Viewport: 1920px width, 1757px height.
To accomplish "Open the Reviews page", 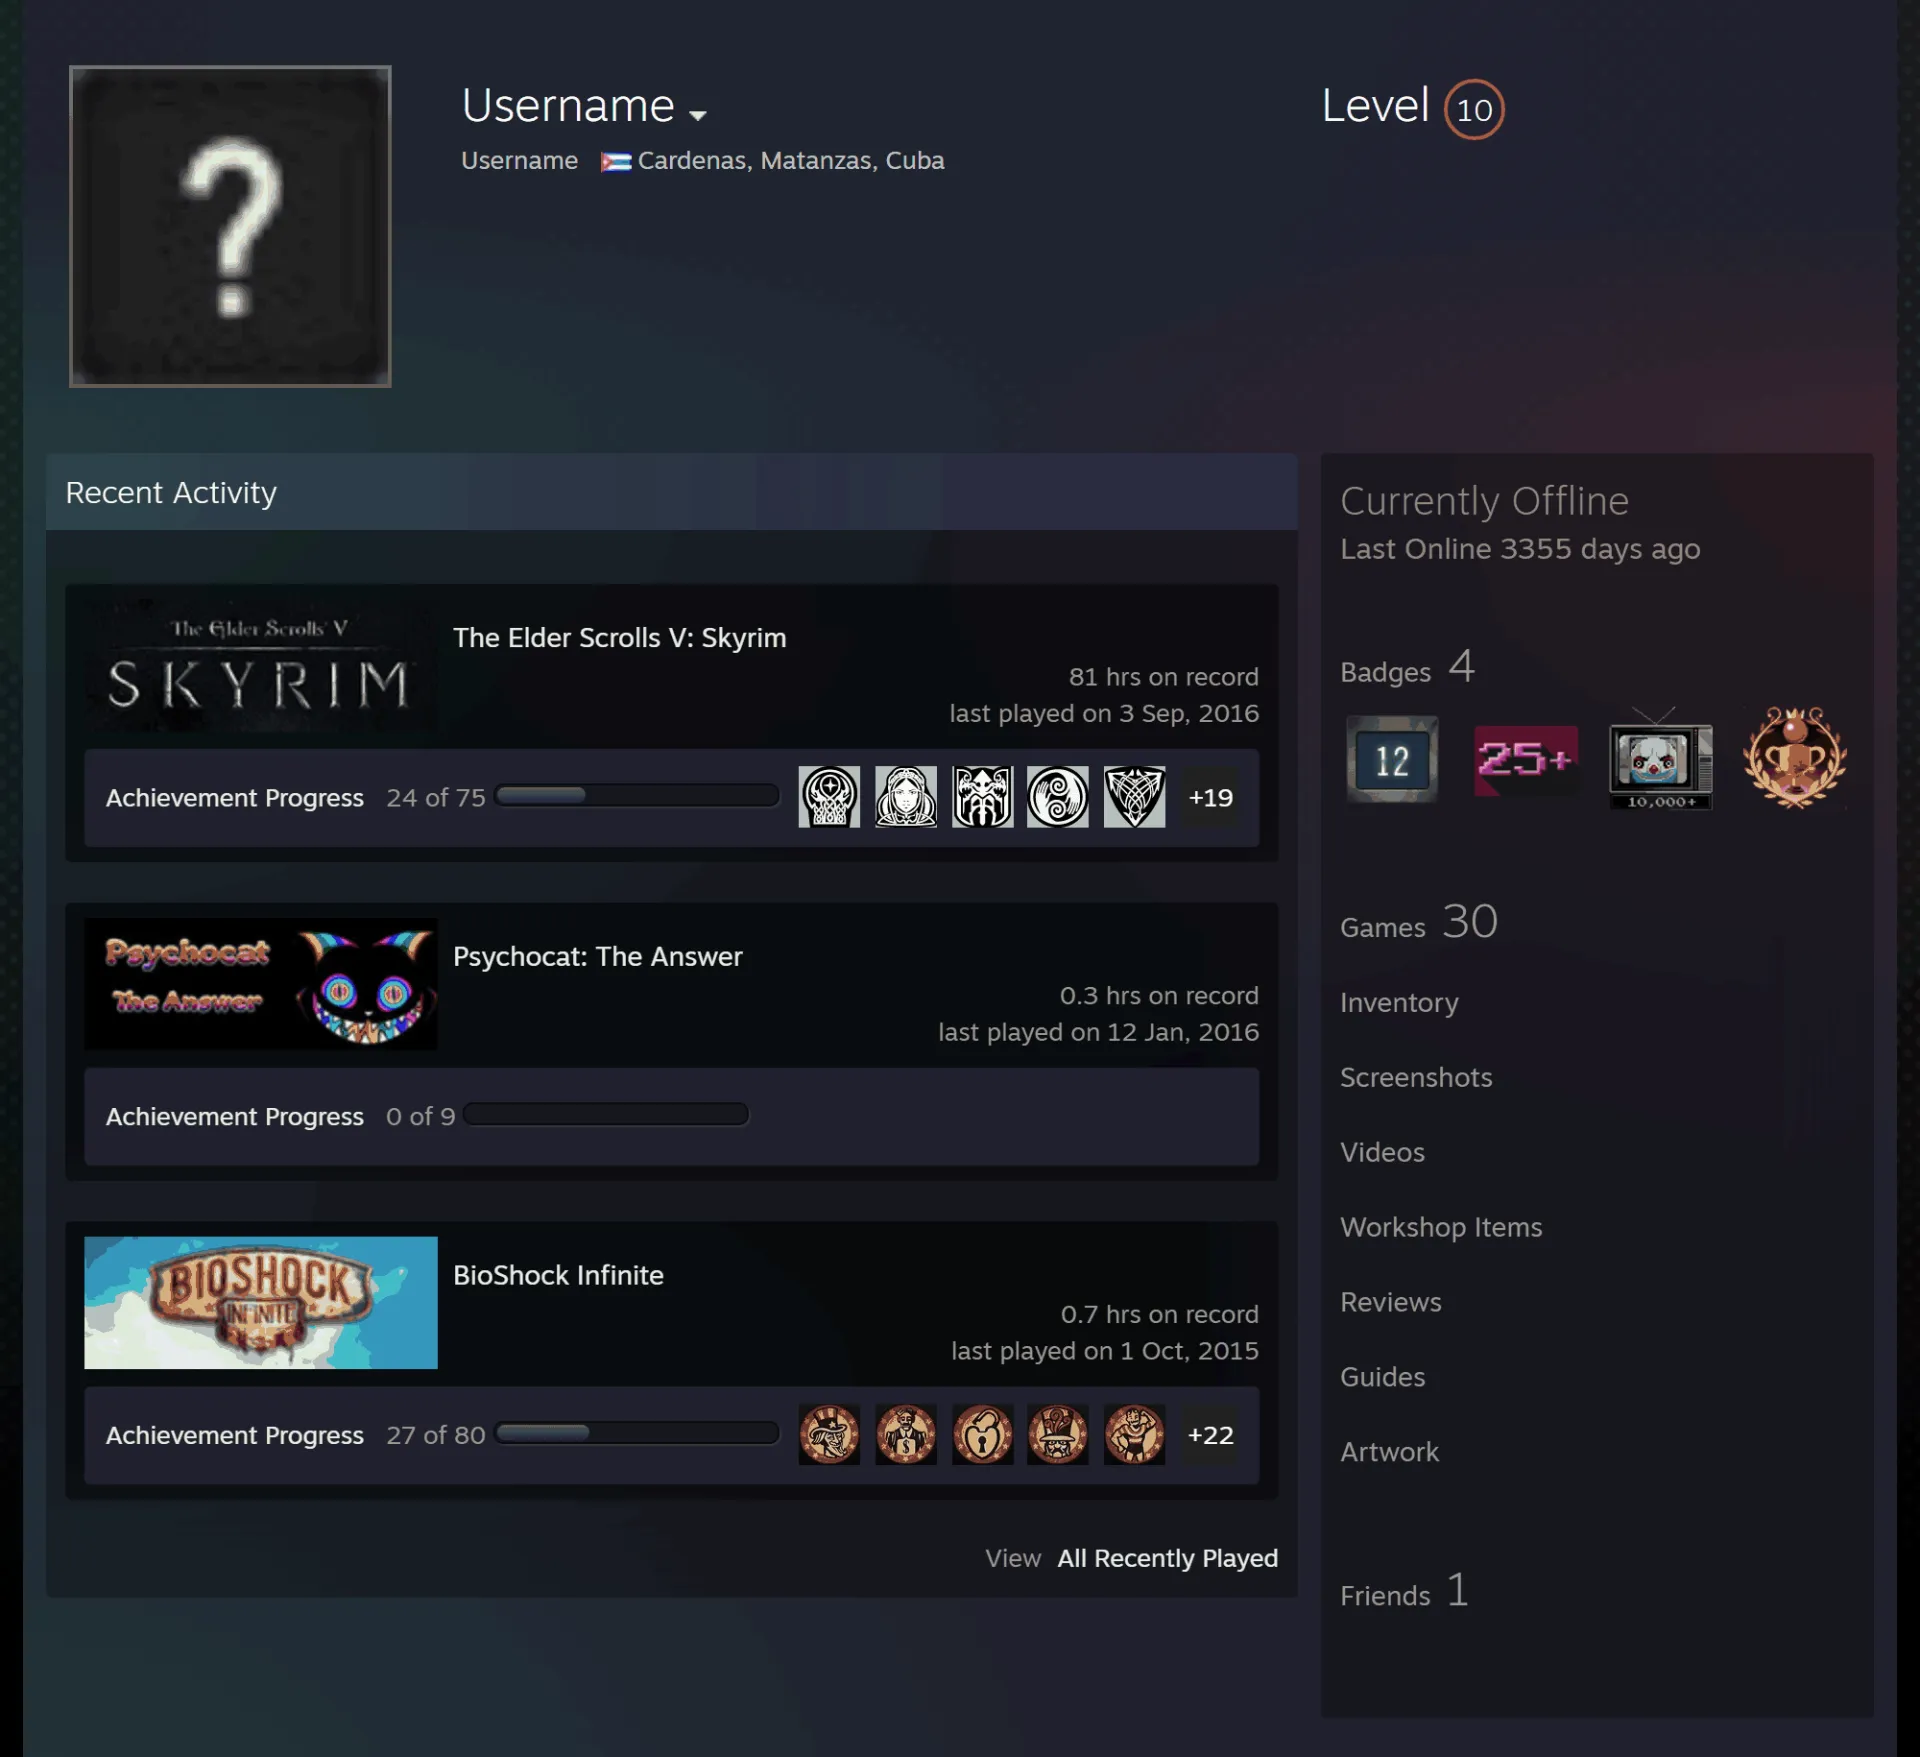I will click(1390, 1302).
